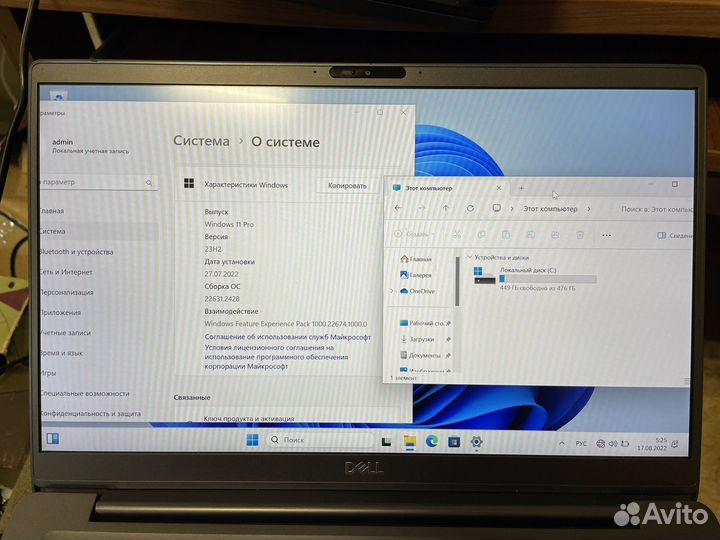Click the Explorer sidebar scrollbar

(x=457, y=281)
